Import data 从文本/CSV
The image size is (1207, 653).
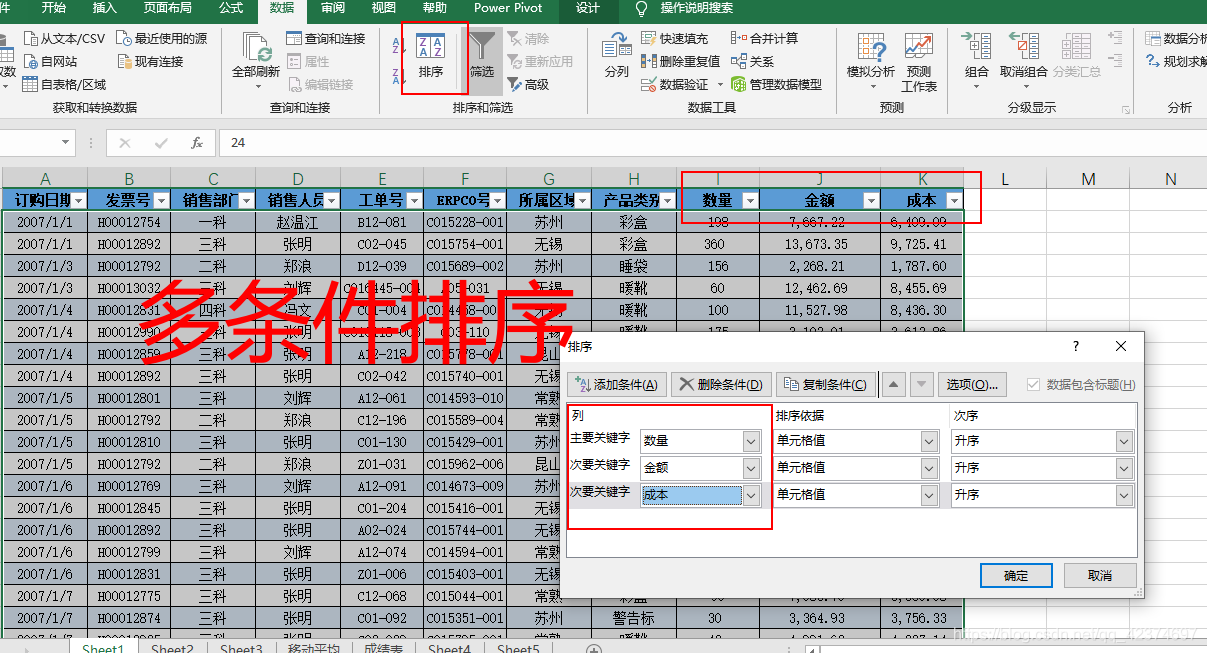click(x=64, y=38)
